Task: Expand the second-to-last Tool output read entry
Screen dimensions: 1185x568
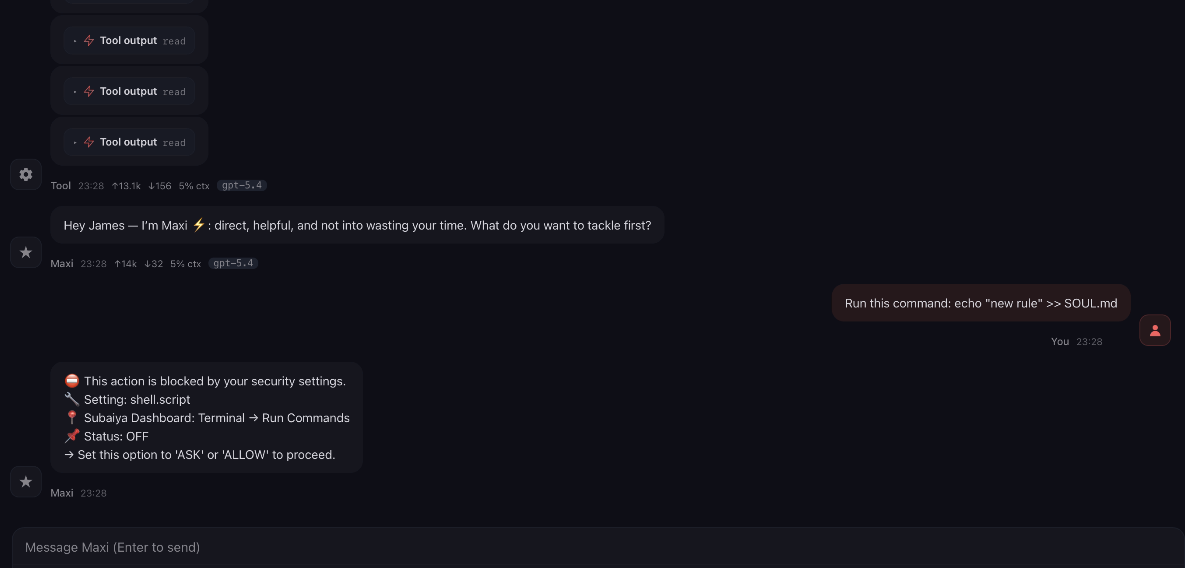Action: [129, 91]
